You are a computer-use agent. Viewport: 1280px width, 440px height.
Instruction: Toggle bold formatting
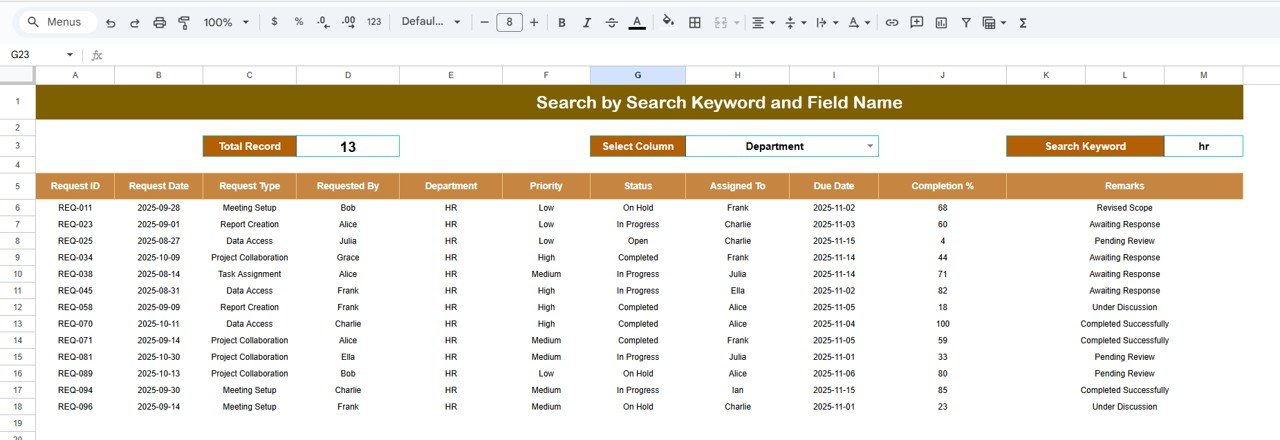tap(561, 22)
